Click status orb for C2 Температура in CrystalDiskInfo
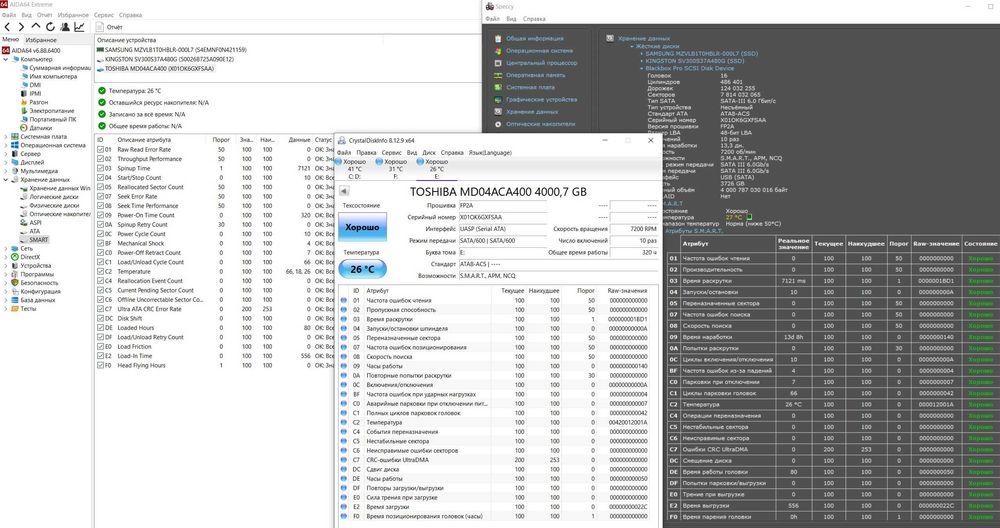The width and height of the screenshot is (1000, 528). [x=344, y=422]
